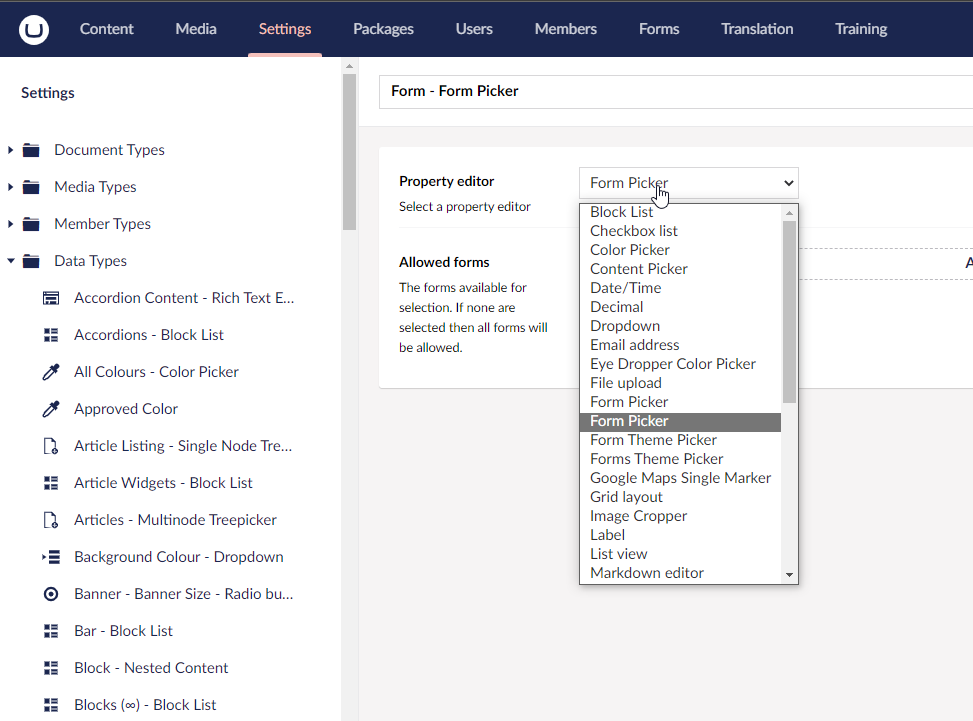Click the nested content icon beside Block

pyautogui.click(x=51, y=667)
